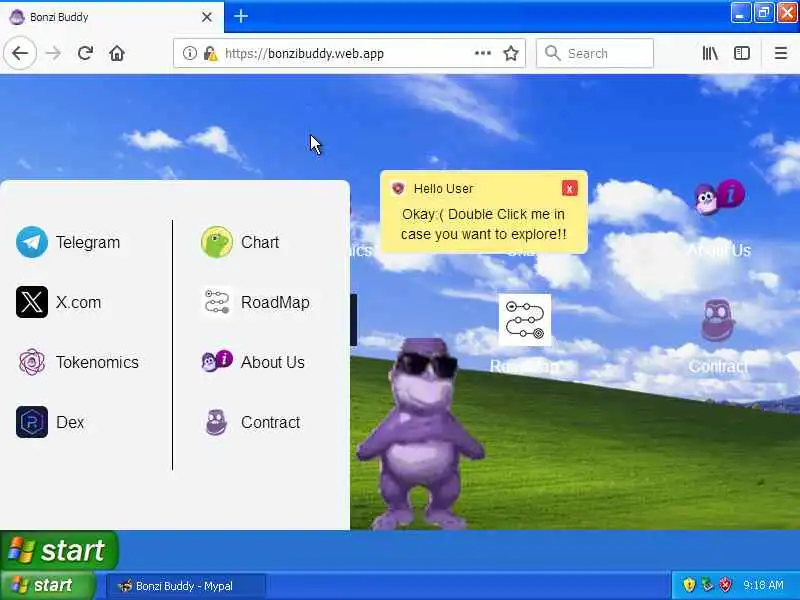Viewport: 800px width, 600px height.
Task: Click the yellow security shield tray icon
Action: tap(689, 585)
